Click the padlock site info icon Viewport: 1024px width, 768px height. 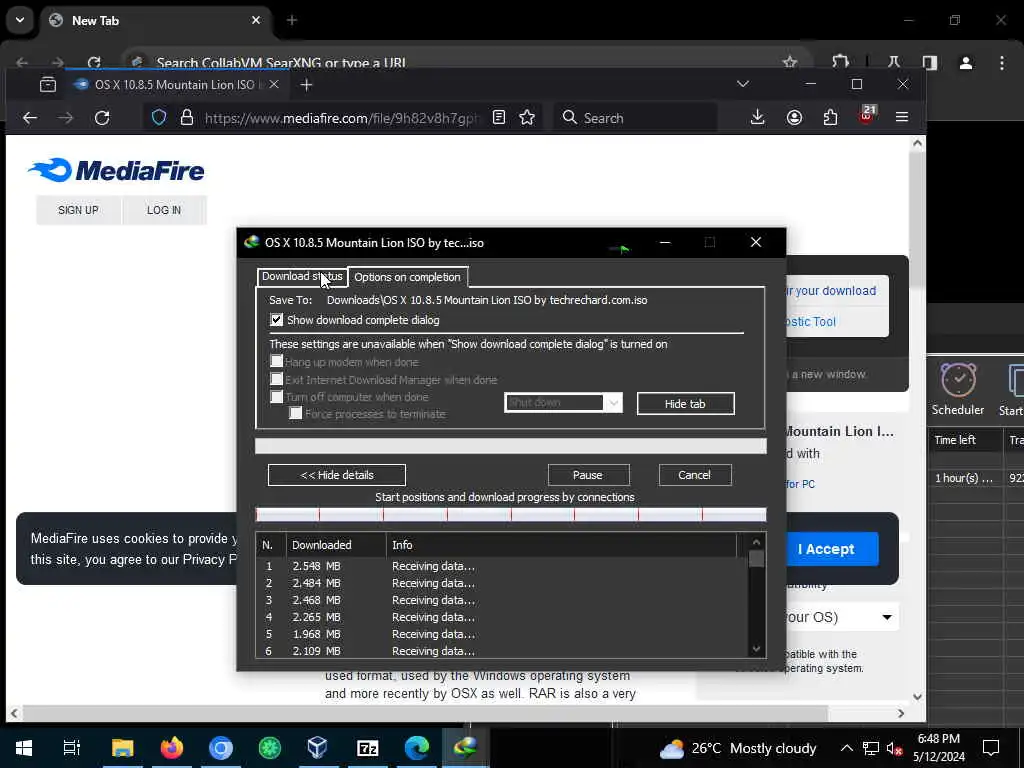pos(187,118)
